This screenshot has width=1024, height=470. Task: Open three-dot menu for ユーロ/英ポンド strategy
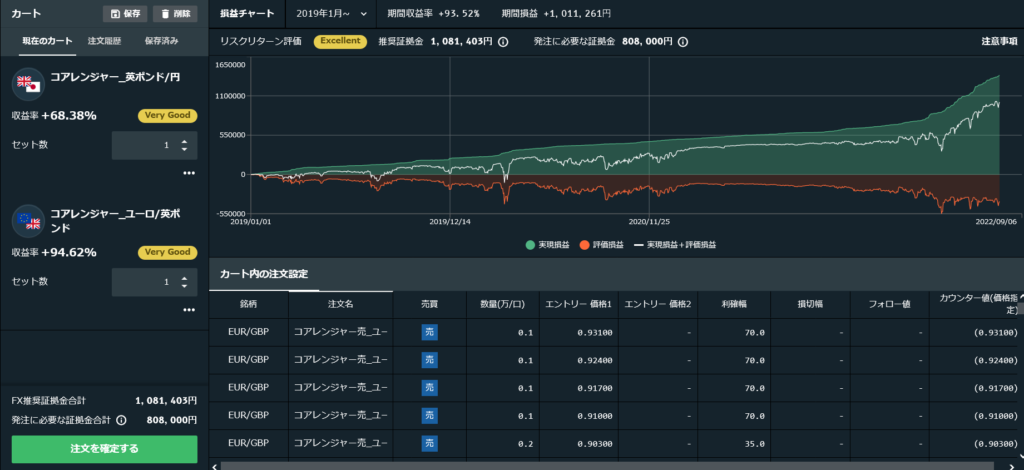188,310
